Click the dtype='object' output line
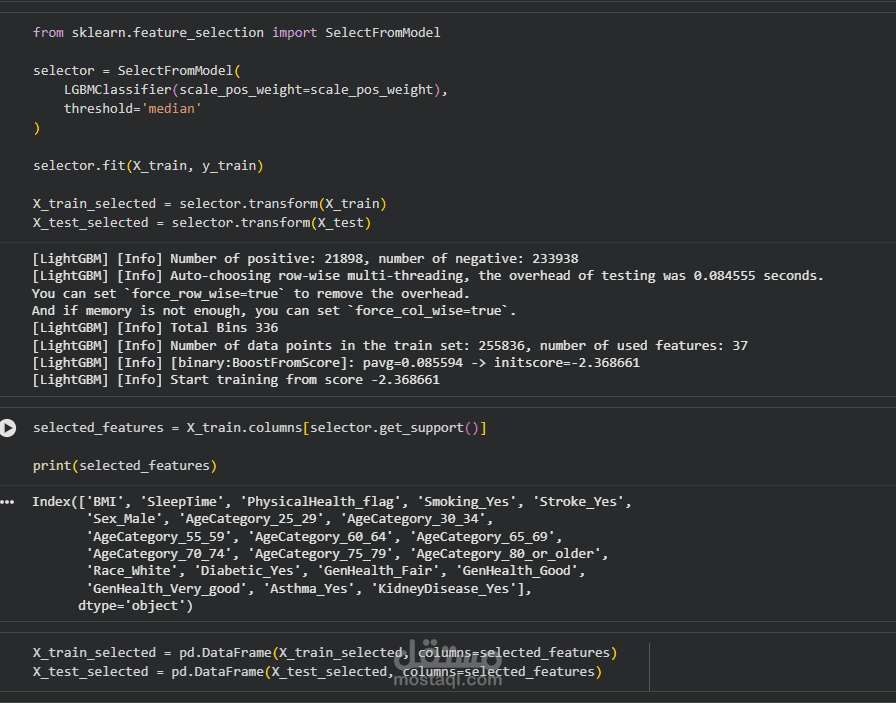The image size is (896, 703). click(135, 605)
